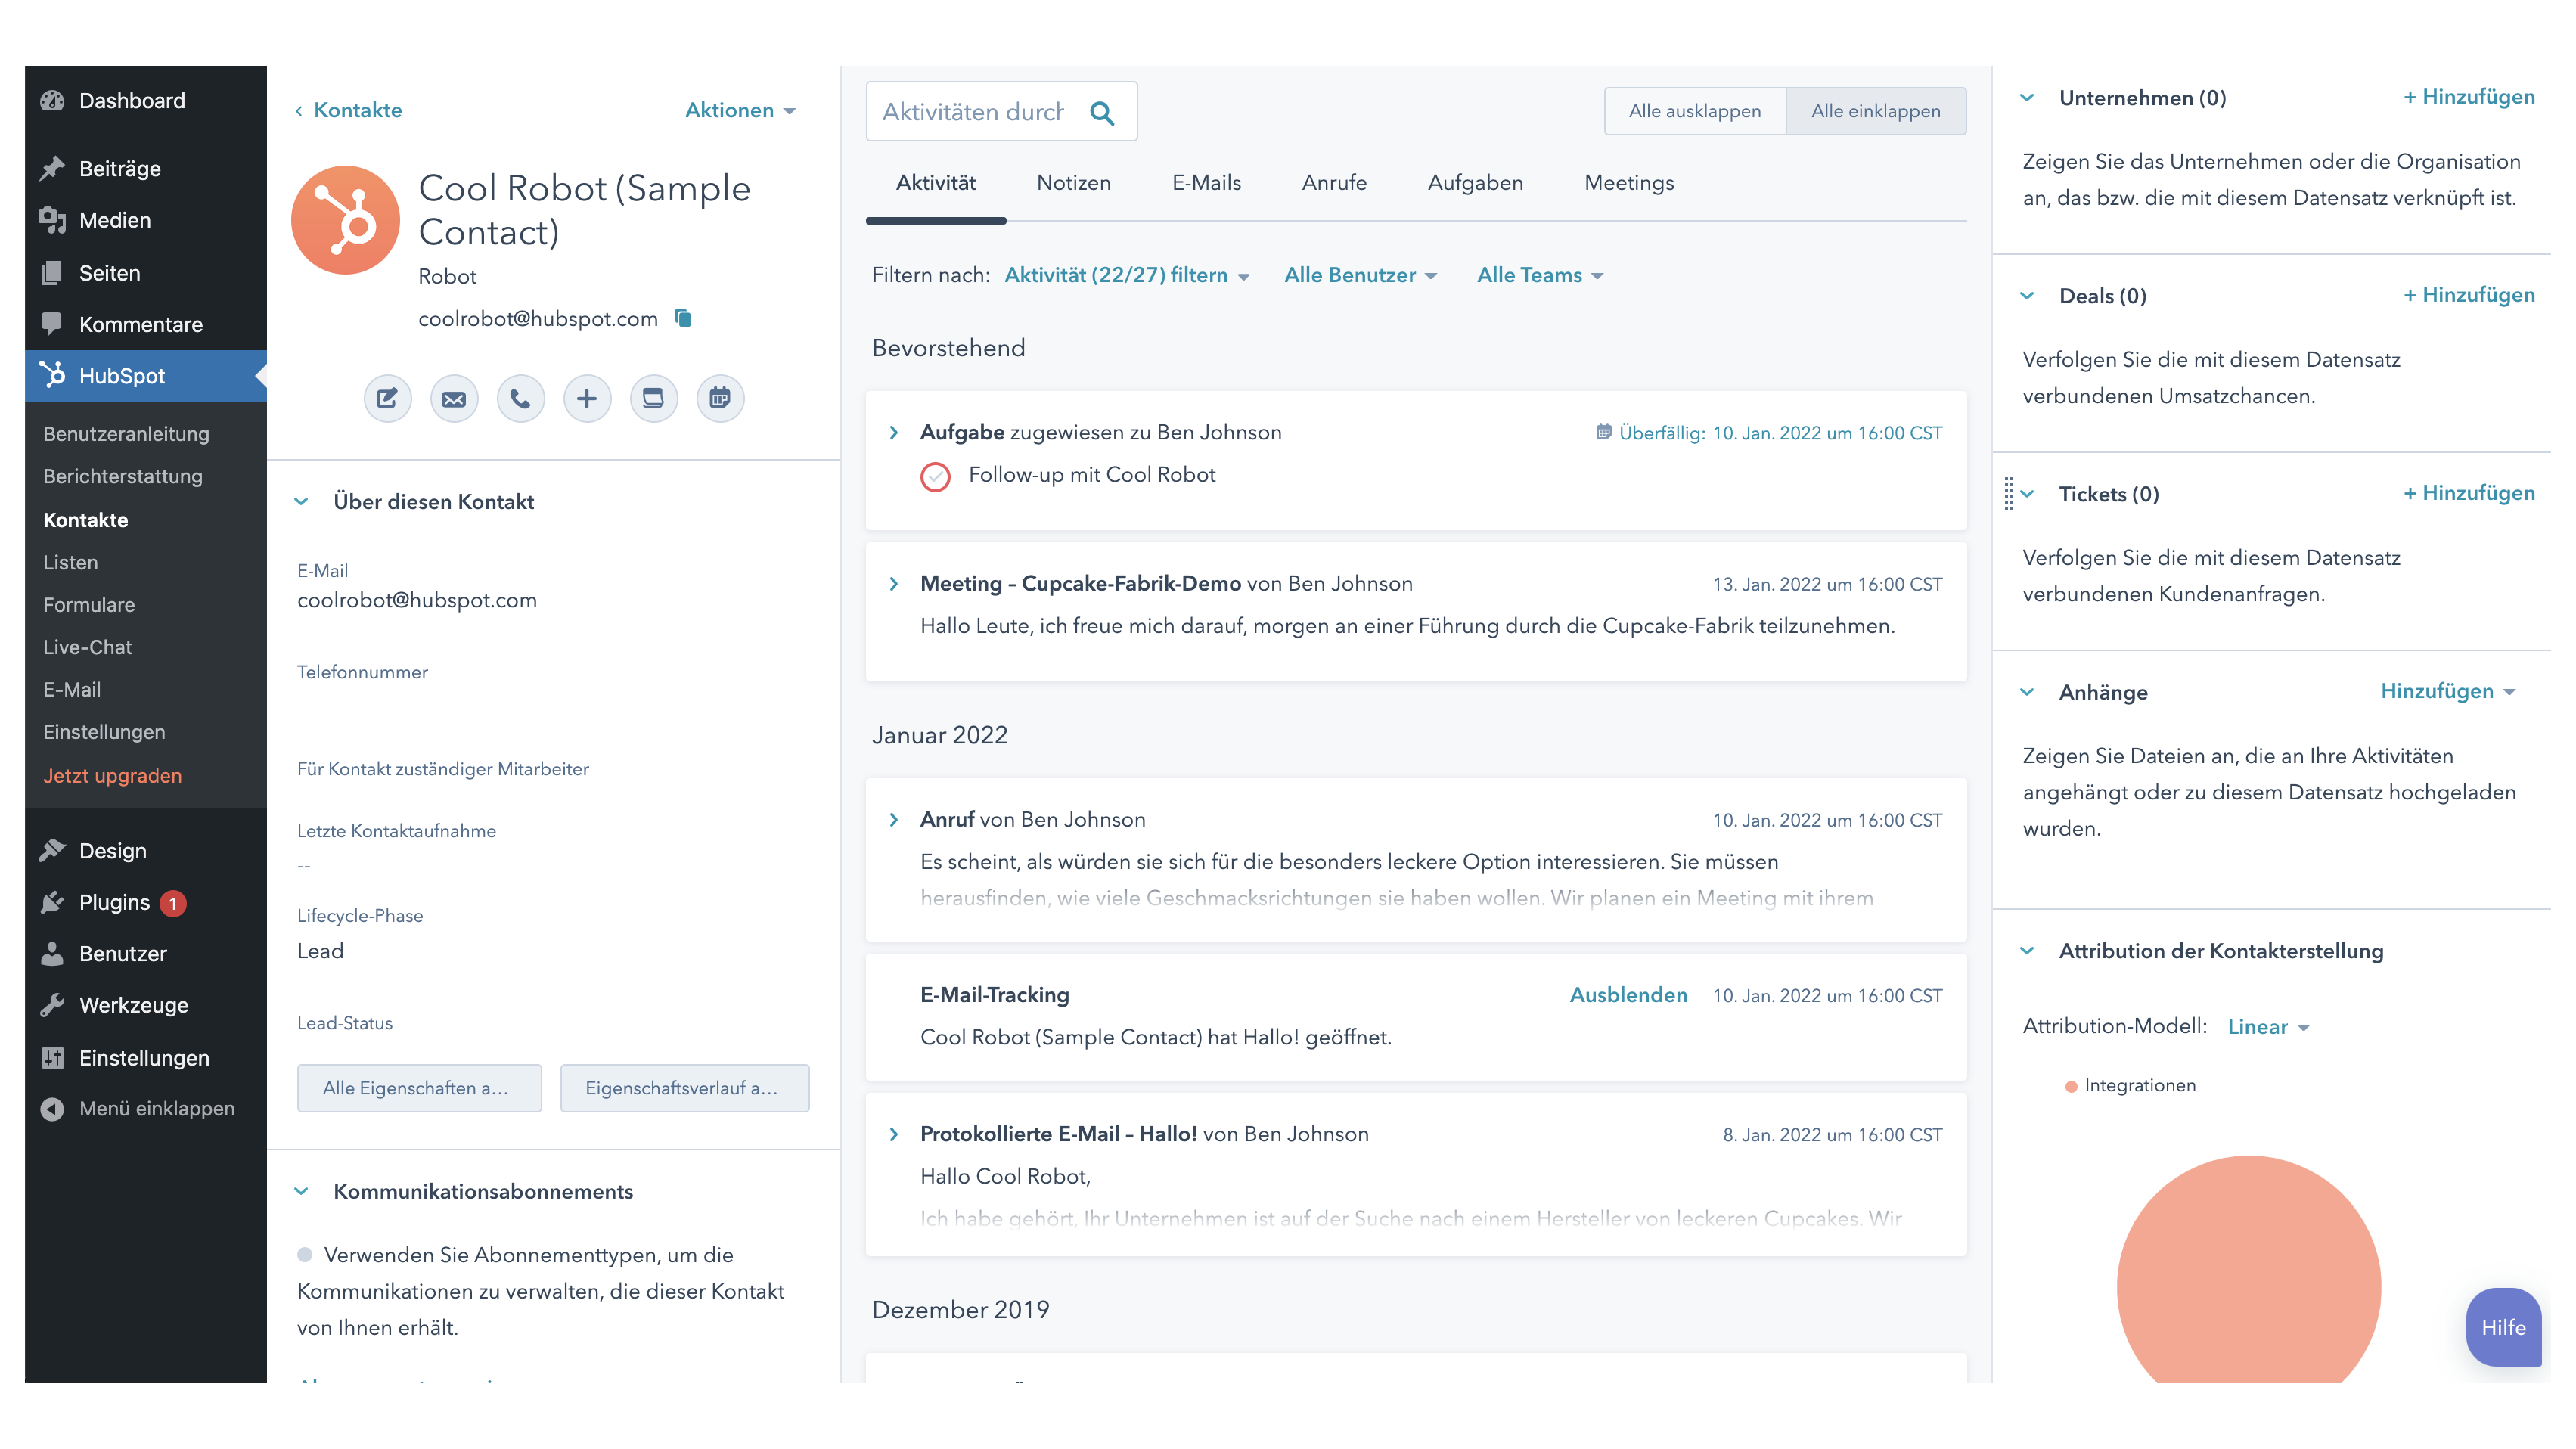The height and width of the screenshot is (1449, 2576).
Task: Click the overdue calendar icon on Aufgabe
Action: click(x=1603, y=432)
